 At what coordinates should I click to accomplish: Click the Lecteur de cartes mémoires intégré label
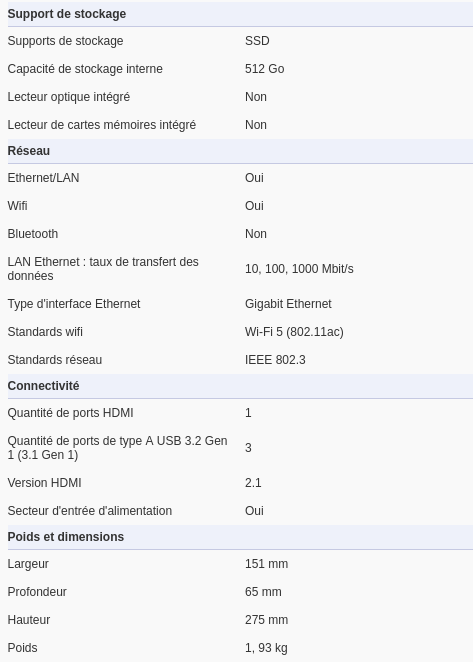102,125
